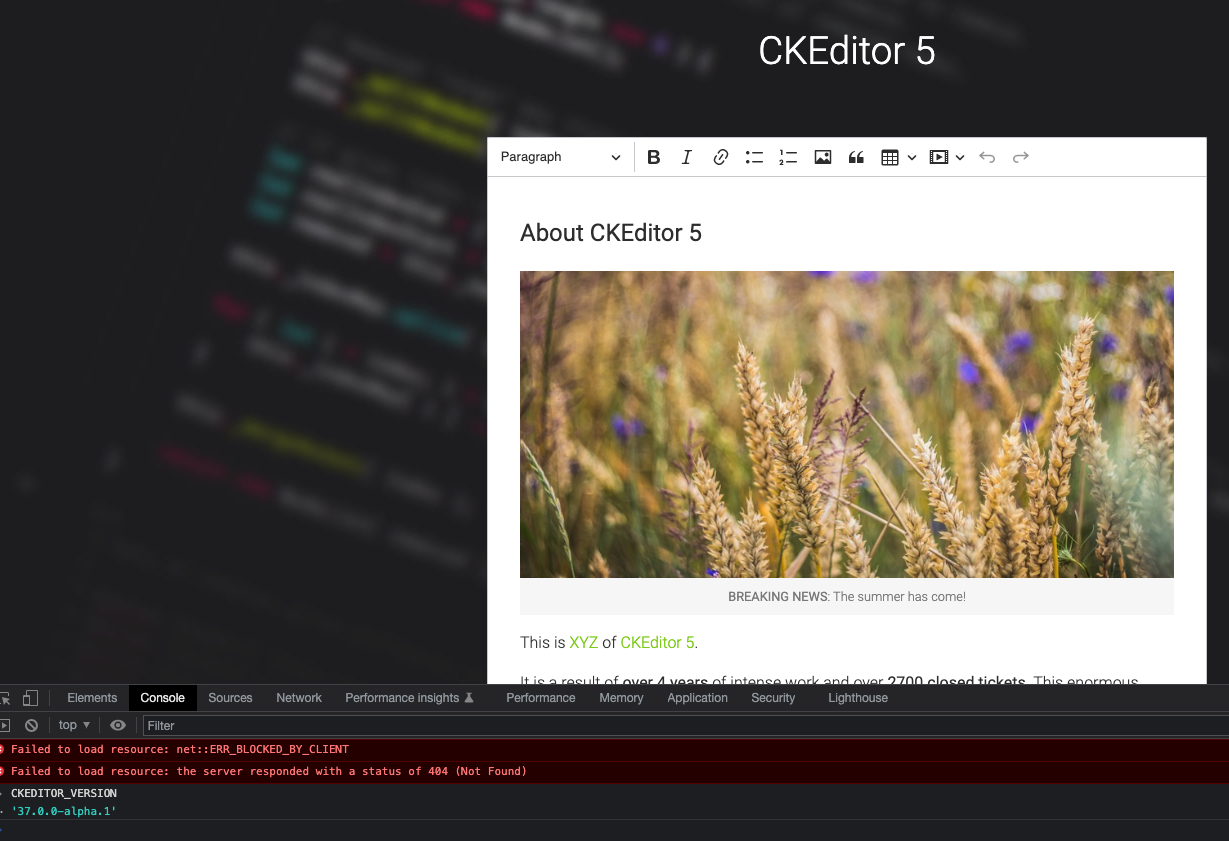Image resolution: width=1229 pixels, height=841 pixels.
Task: Open the Sources panel
Action: (x=230, y=697)
